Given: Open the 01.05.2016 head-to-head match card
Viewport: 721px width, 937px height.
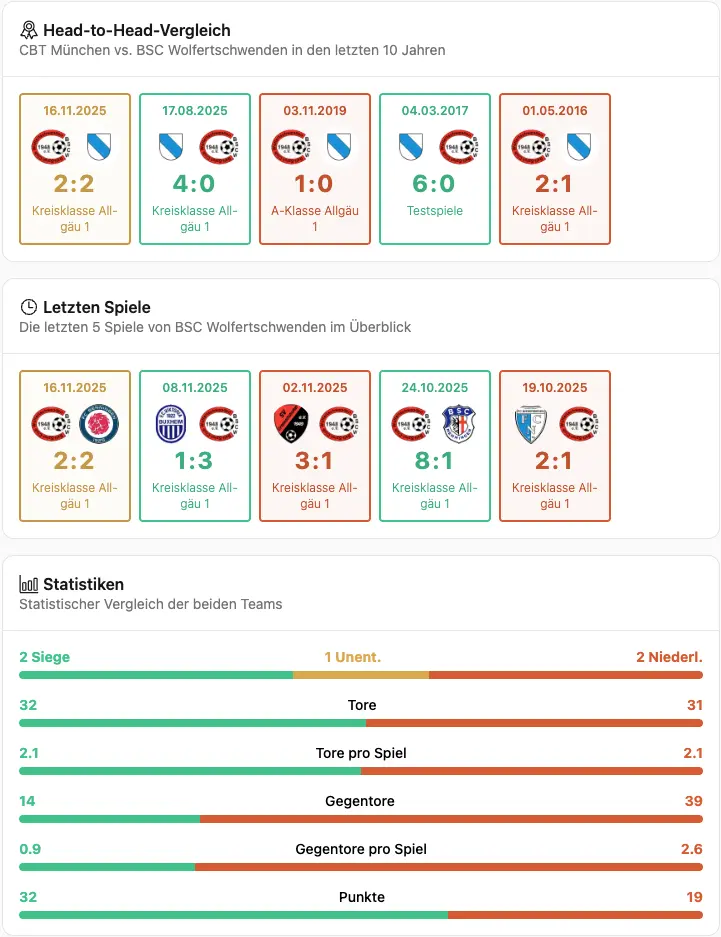Looking at the screenshot, I should pyautogui.click(x=555, y=168).
